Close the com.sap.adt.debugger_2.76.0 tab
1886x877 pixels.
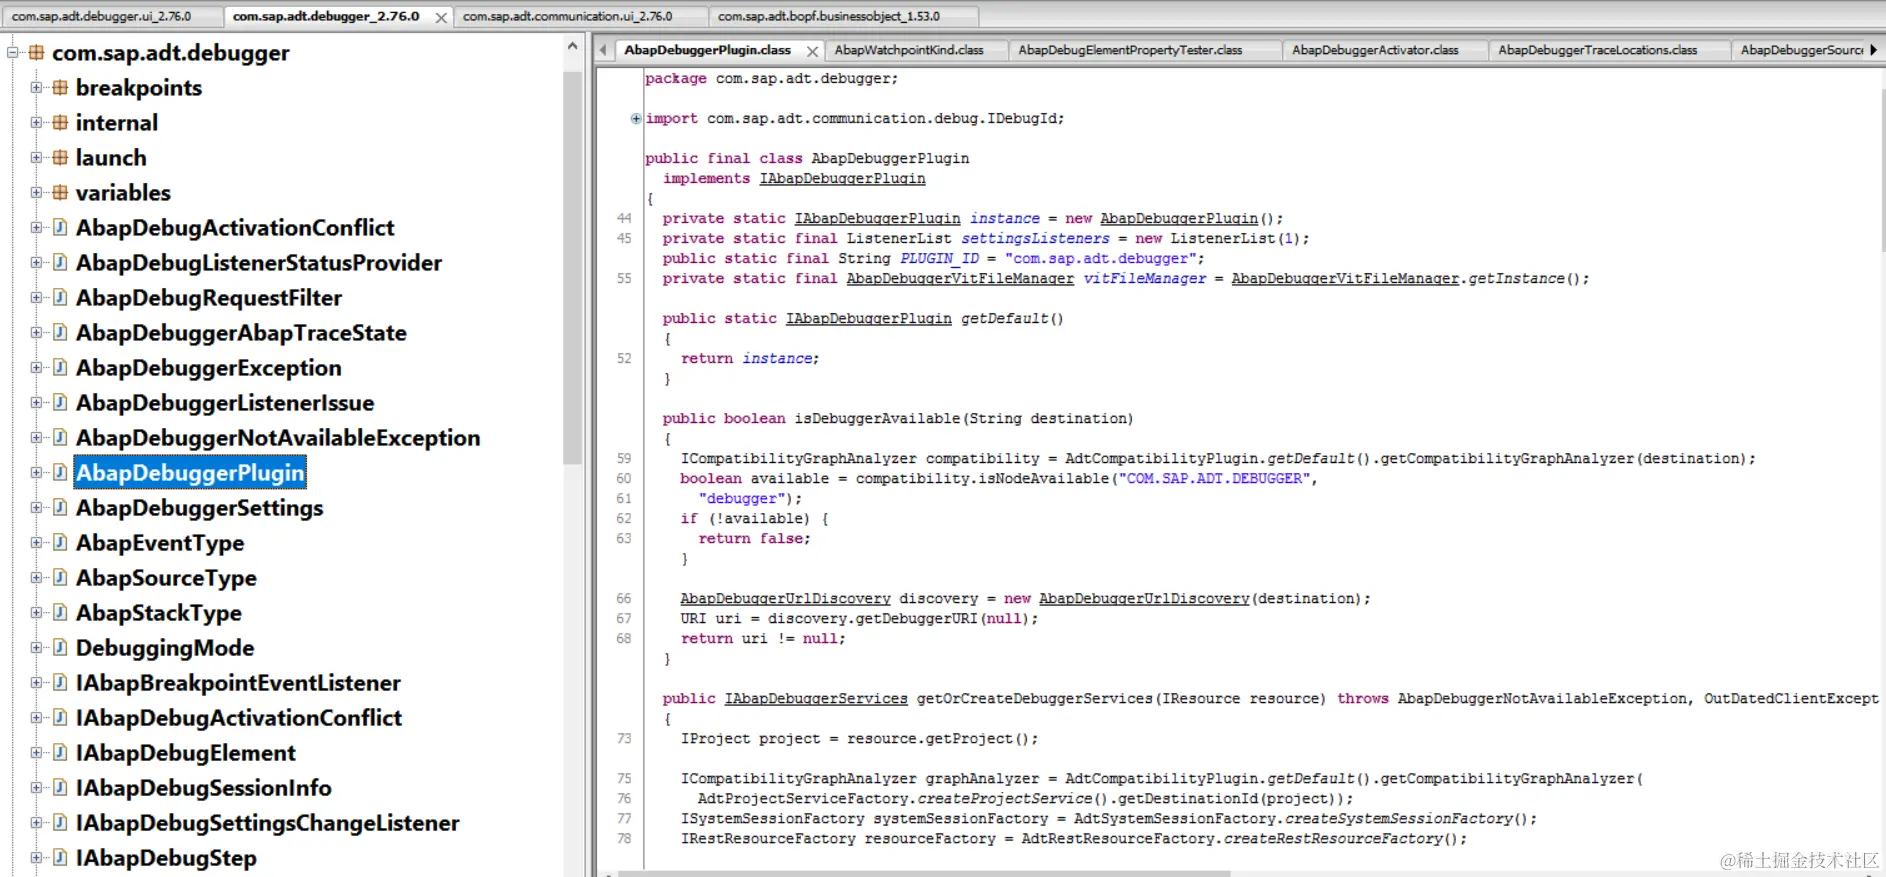441,18
